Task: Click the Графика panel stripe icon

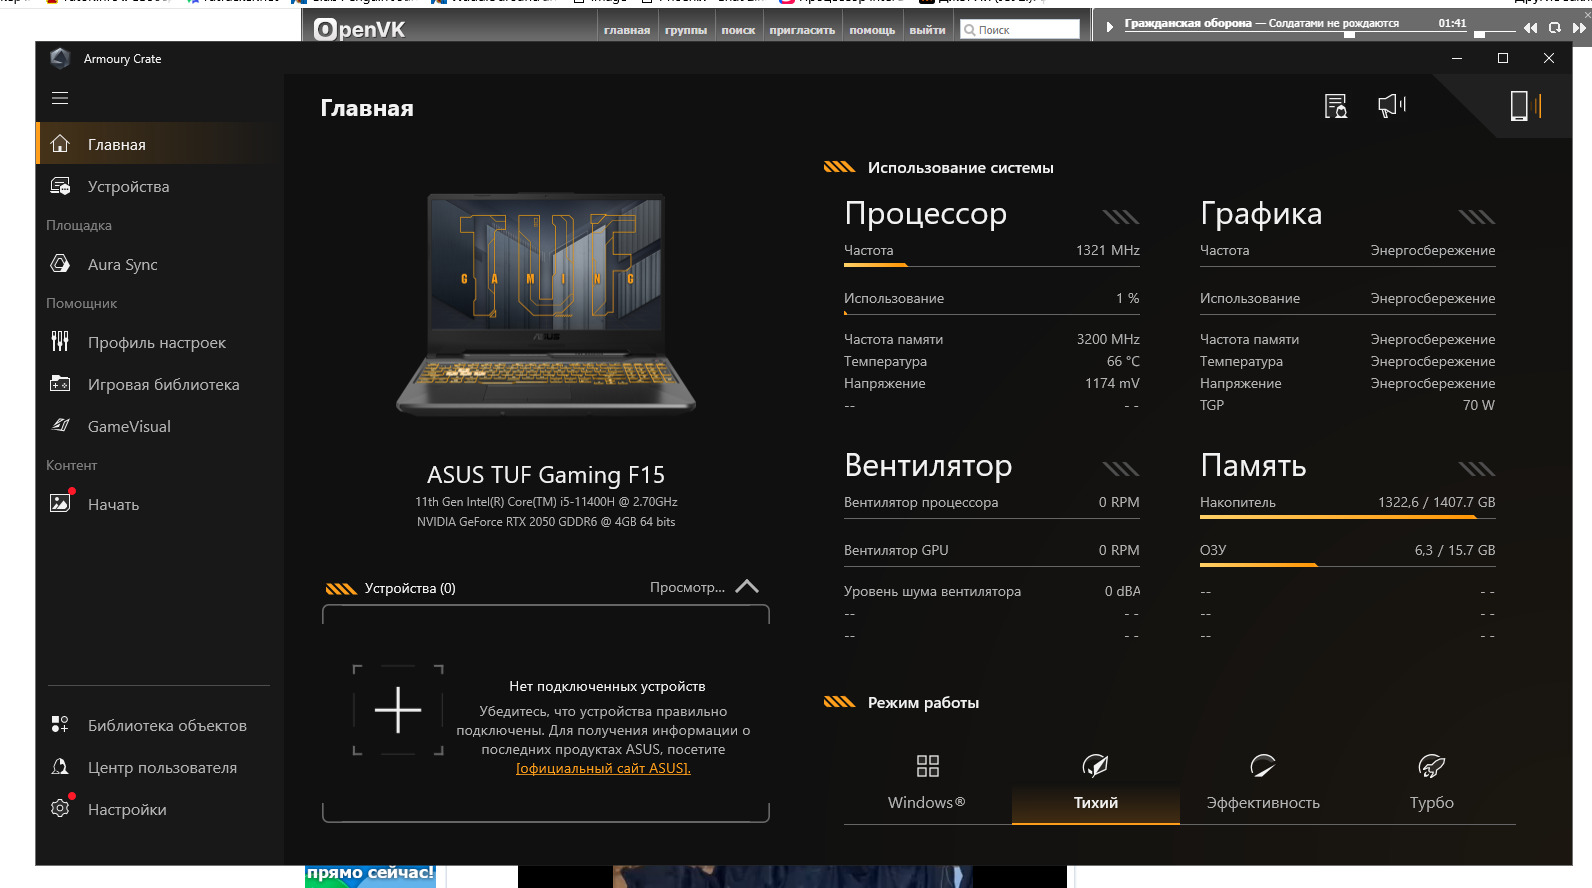Action: (1476, 217)
